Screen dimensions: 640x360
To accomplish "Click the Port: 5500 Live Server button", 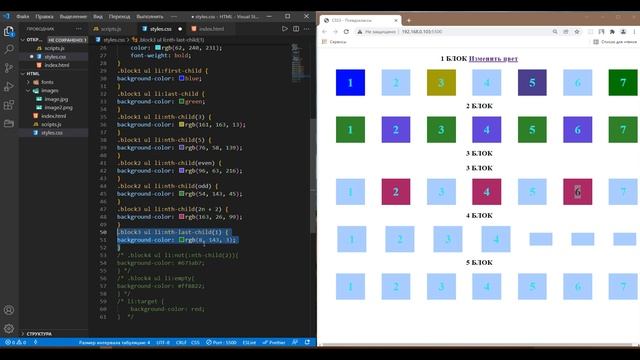I will click(x=221, y=342).
